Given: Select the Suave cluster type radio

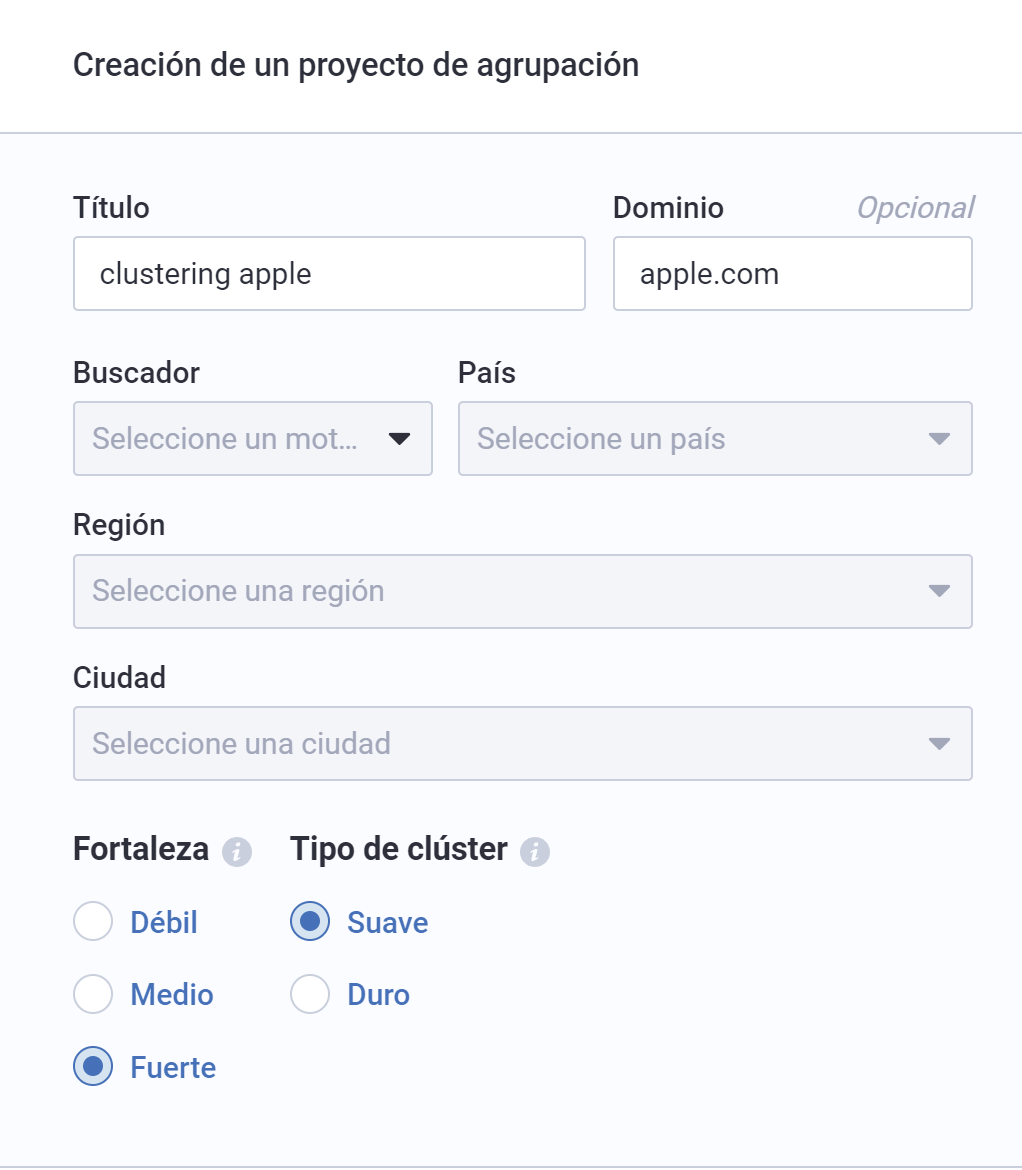Looking at the screenshot, I should point(310,922).
